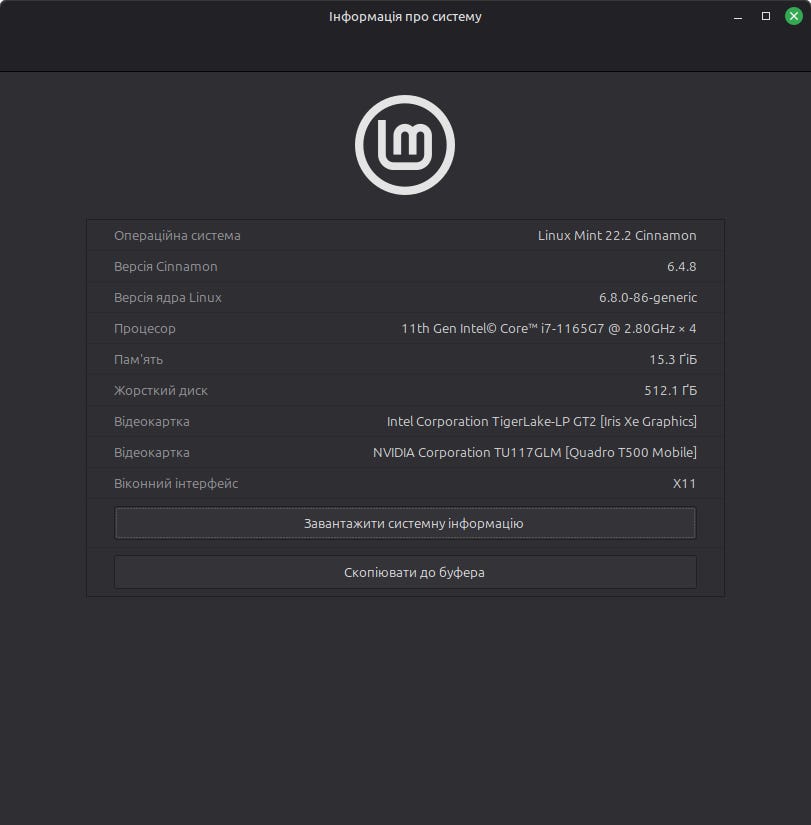This screenshot has height=825, width=811.
Task: Select the 'Операційна система' label
Action: point(177,235)
